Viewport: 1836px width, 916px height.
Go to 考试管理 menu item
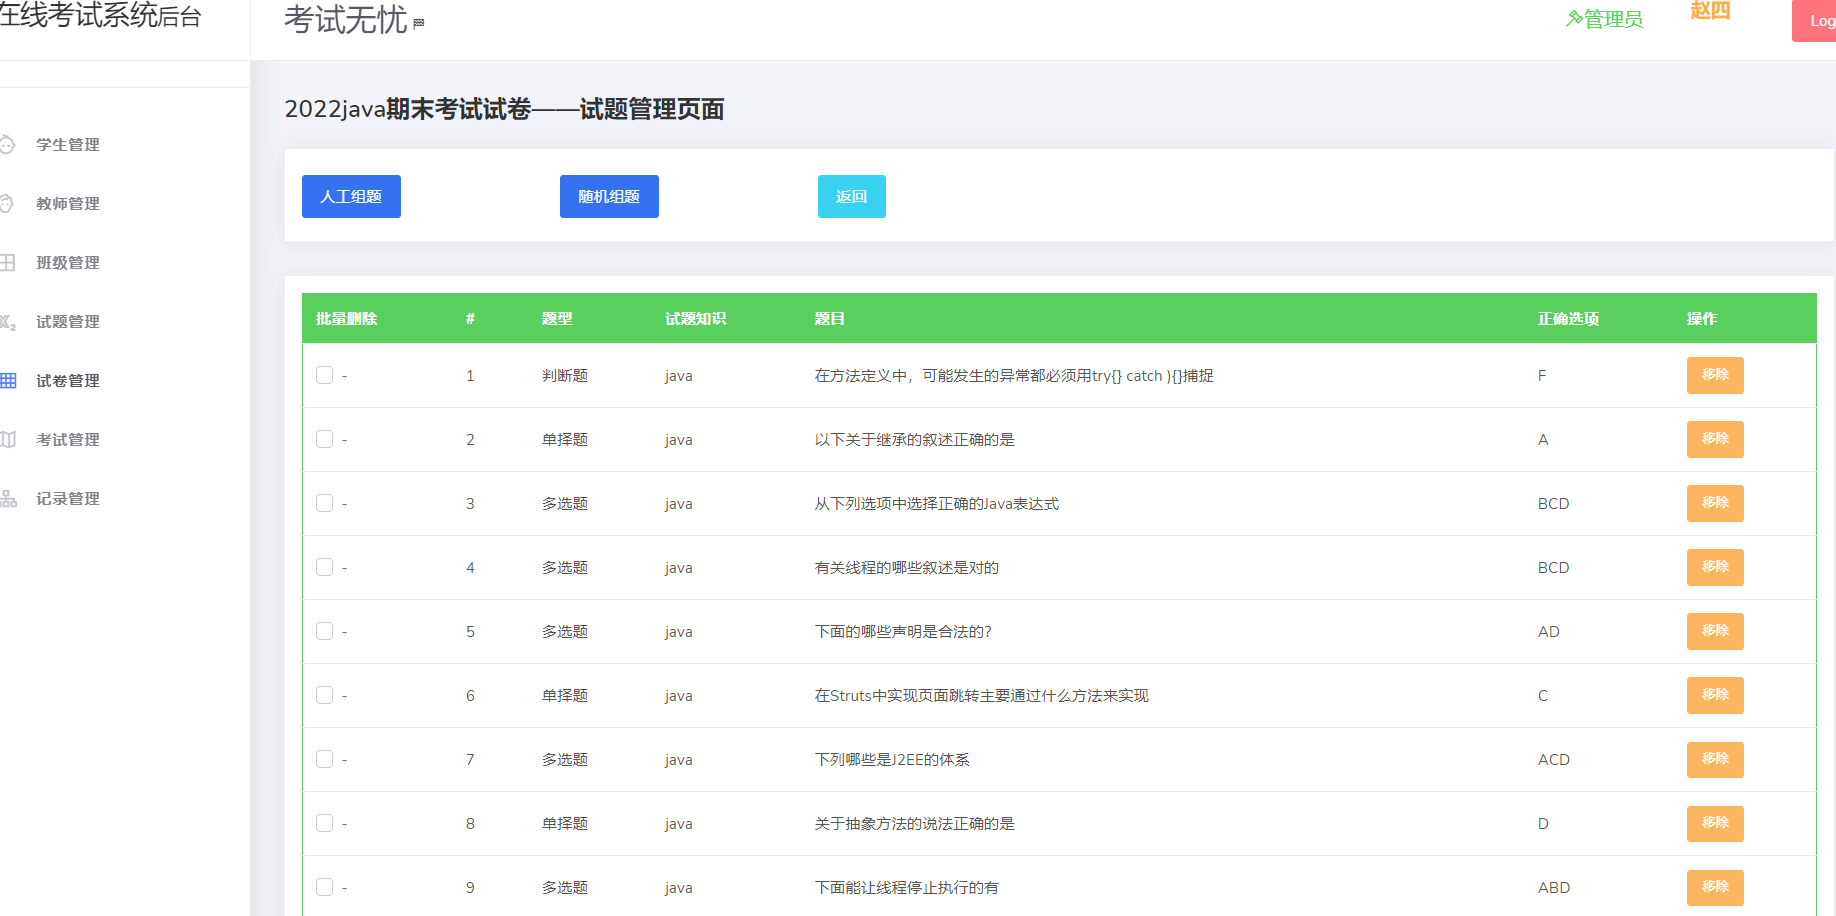click(68, 440)
